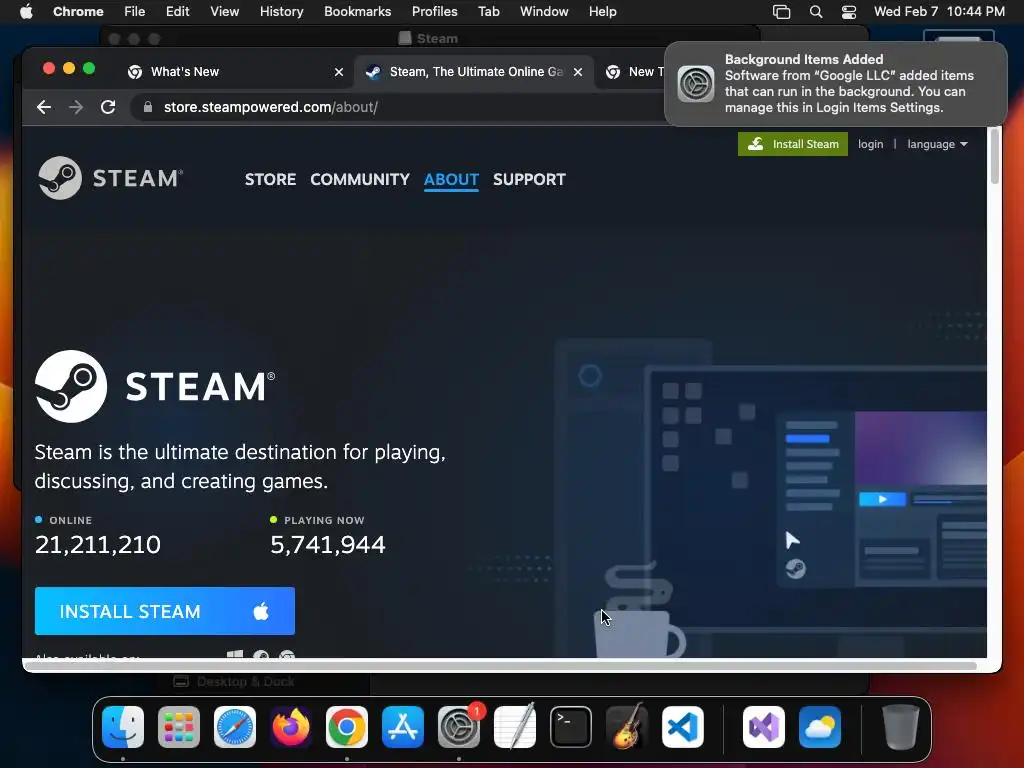Open the COMMUNITY nav link
Viewport: 1024px width, 768px height.
pos(360,180)
